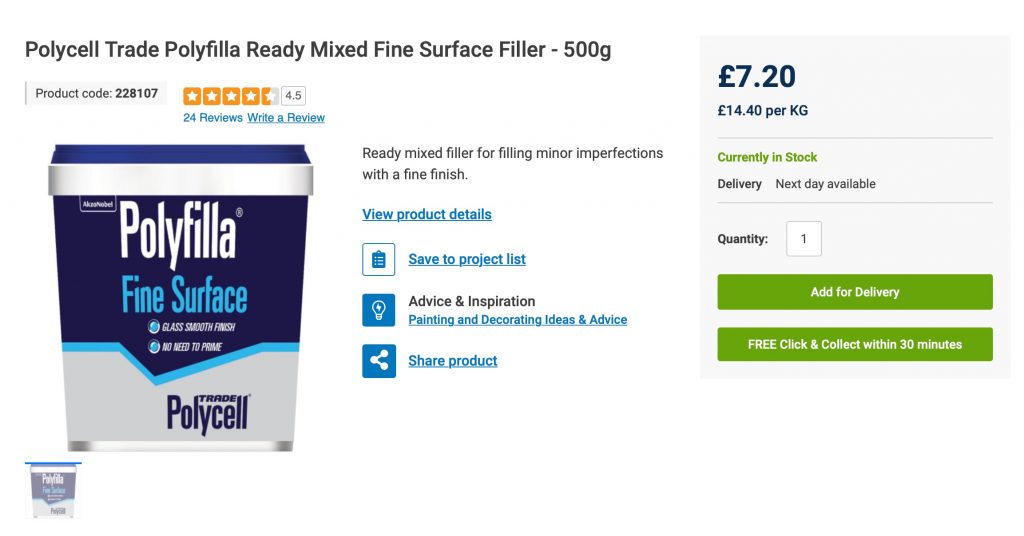Click the £7.20 price
The width and height of the screenshot is (1024, 536).
point(757,76)
